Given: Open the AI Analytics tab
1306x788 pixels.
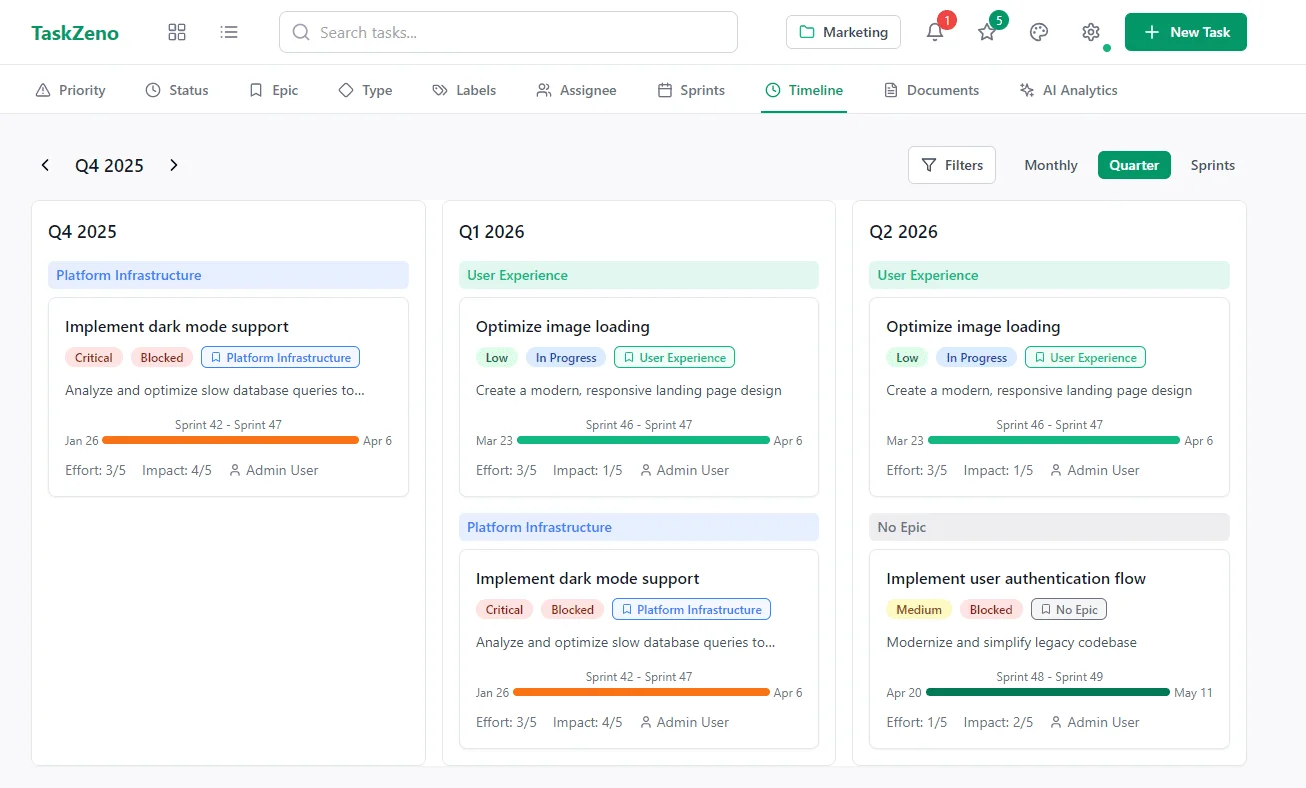Looking at the screenshot, I should 1068,90.
